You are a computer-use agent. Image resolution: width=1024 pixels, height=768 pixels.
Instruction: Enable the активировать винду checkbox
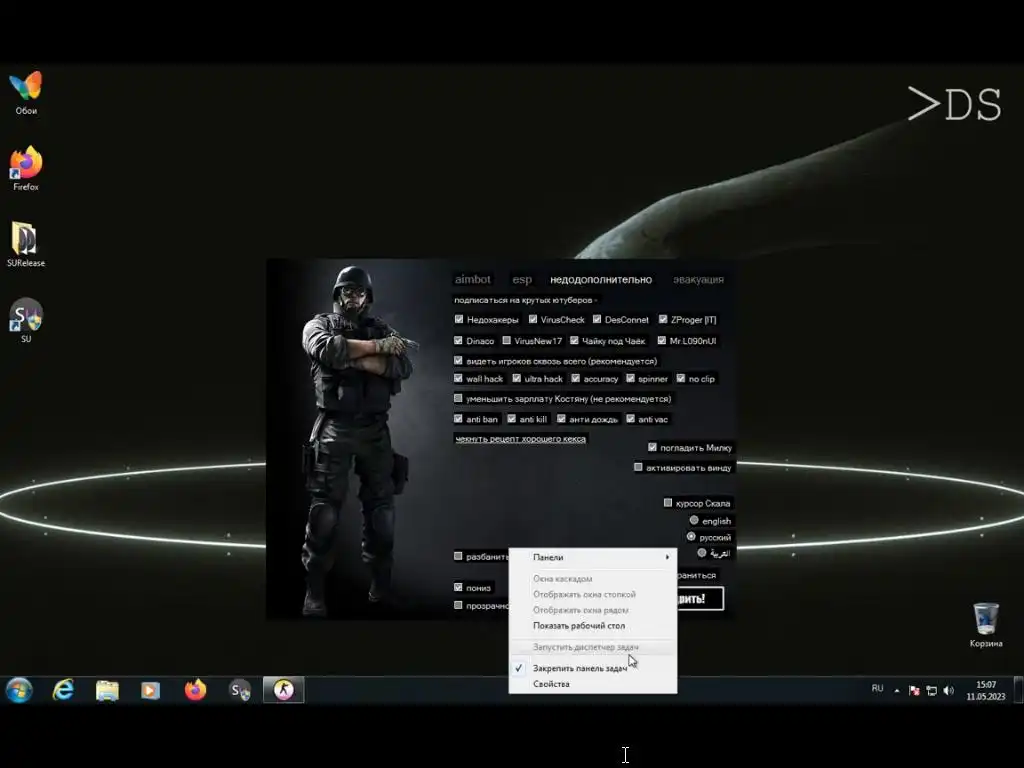pos(638,468)
